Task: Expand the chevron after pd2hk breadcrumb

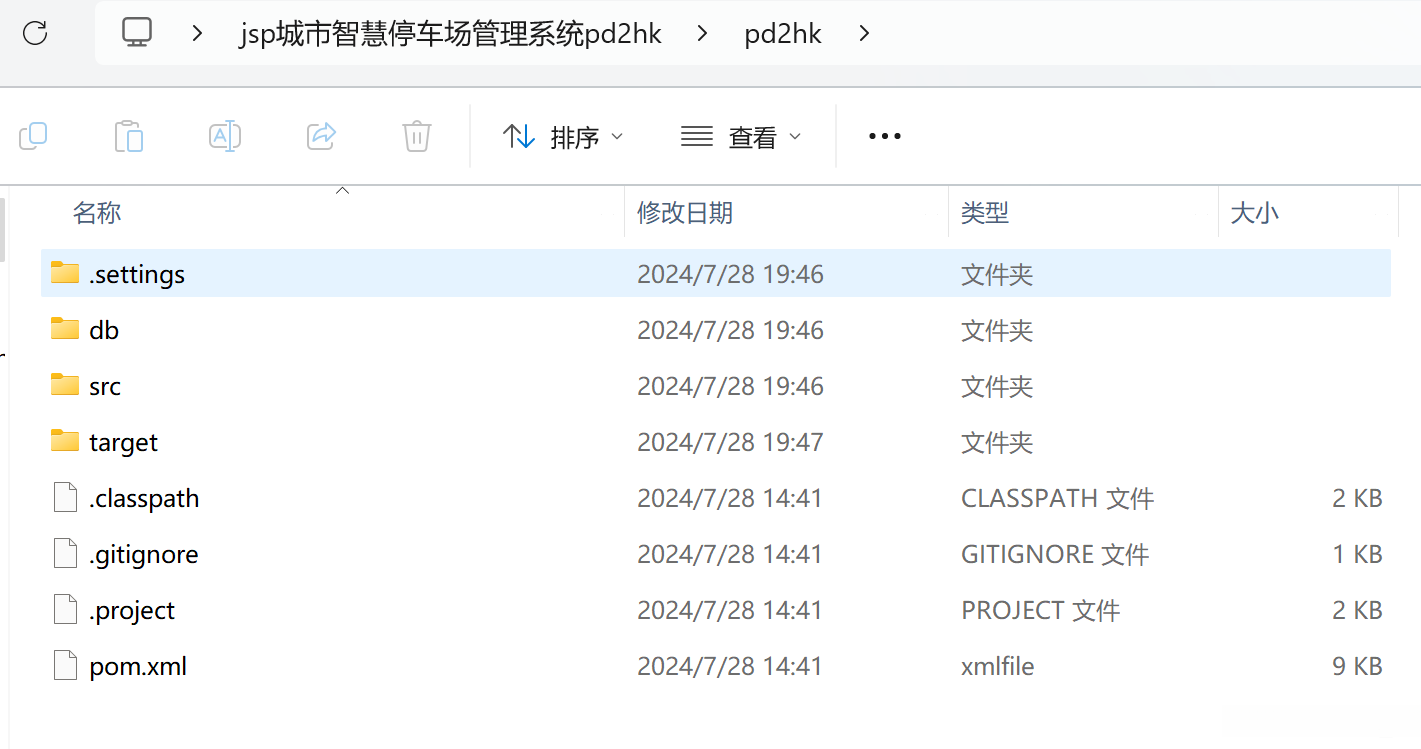Action: [865, 34]
